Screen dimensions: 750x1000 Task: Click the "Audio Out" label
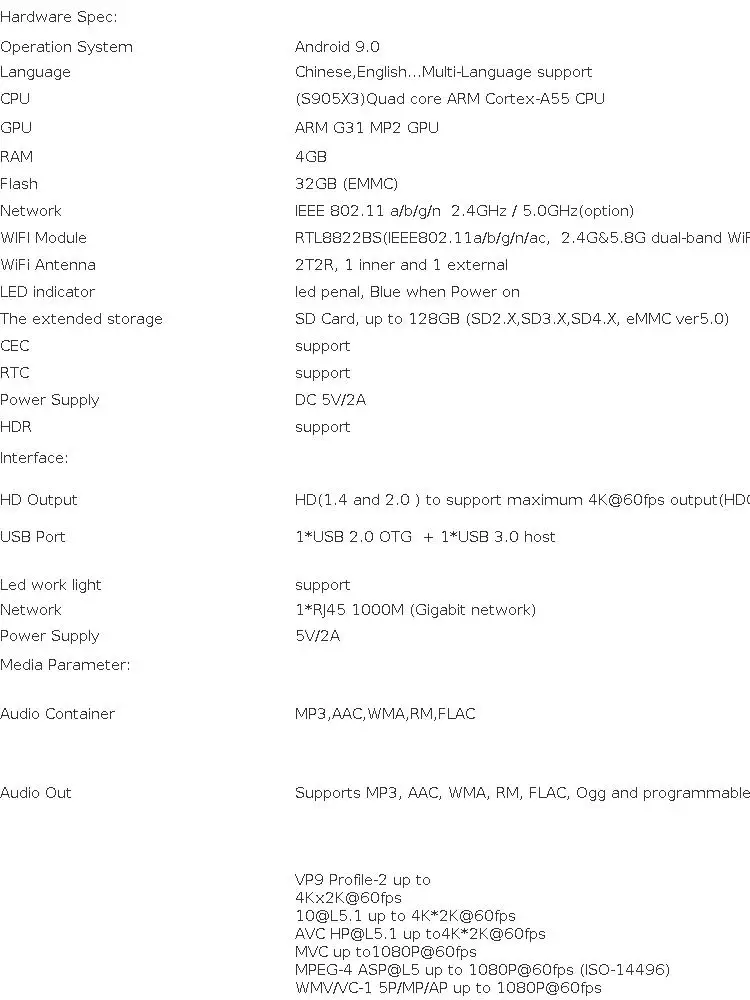36,793
